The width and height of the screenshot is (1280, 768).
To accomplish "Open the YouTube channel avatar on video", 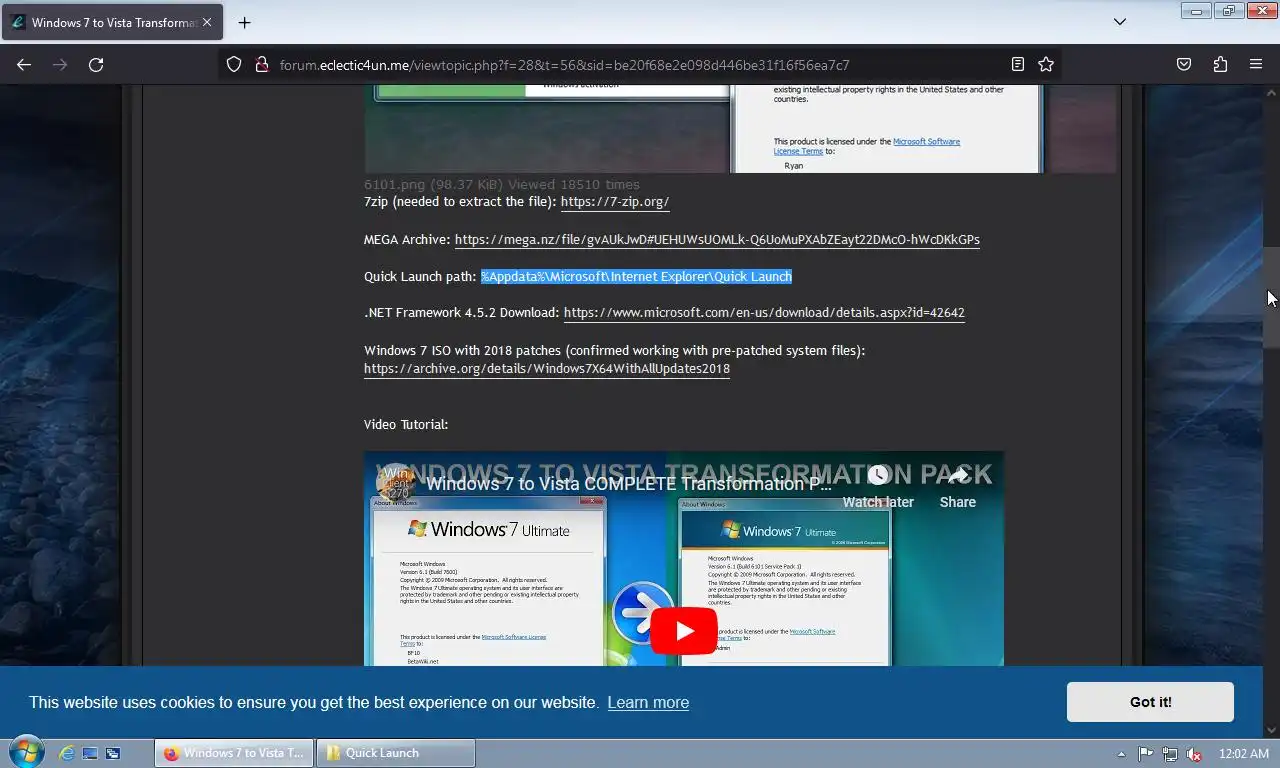I will (x=396, y=483).
